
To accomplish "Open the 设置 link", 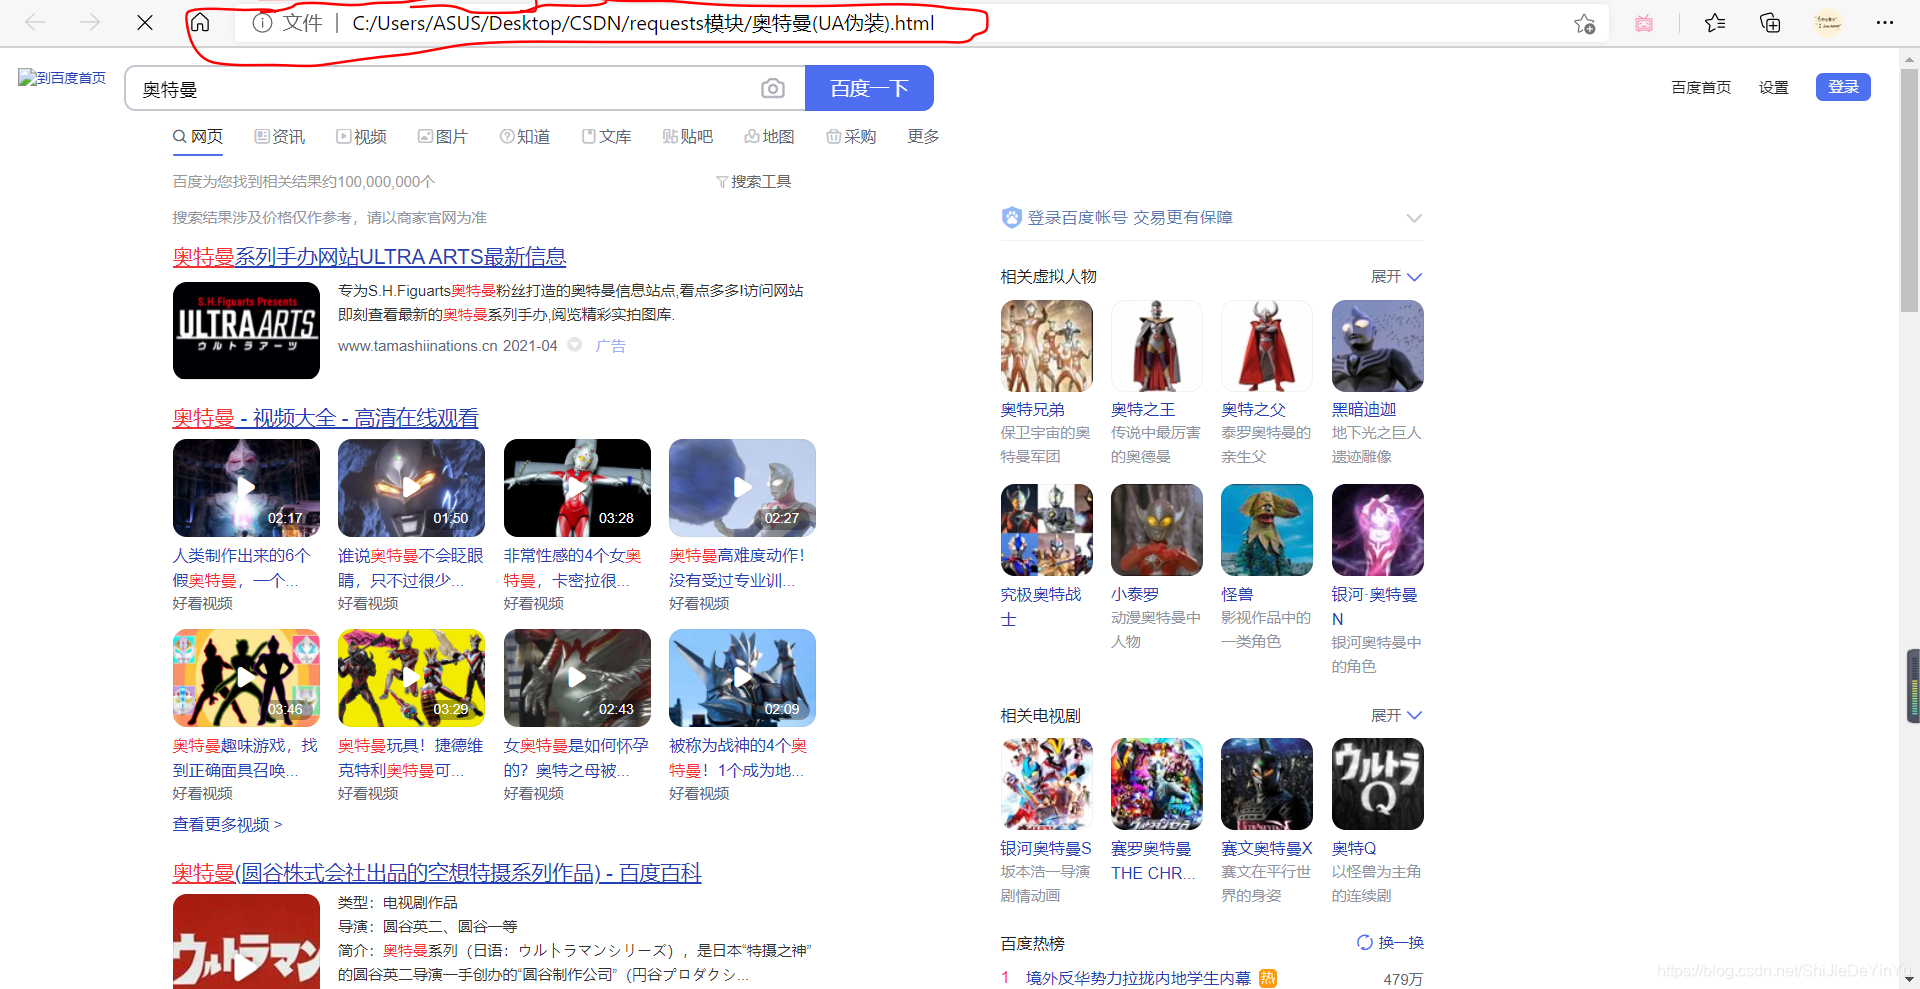I will pos(1774,87).
